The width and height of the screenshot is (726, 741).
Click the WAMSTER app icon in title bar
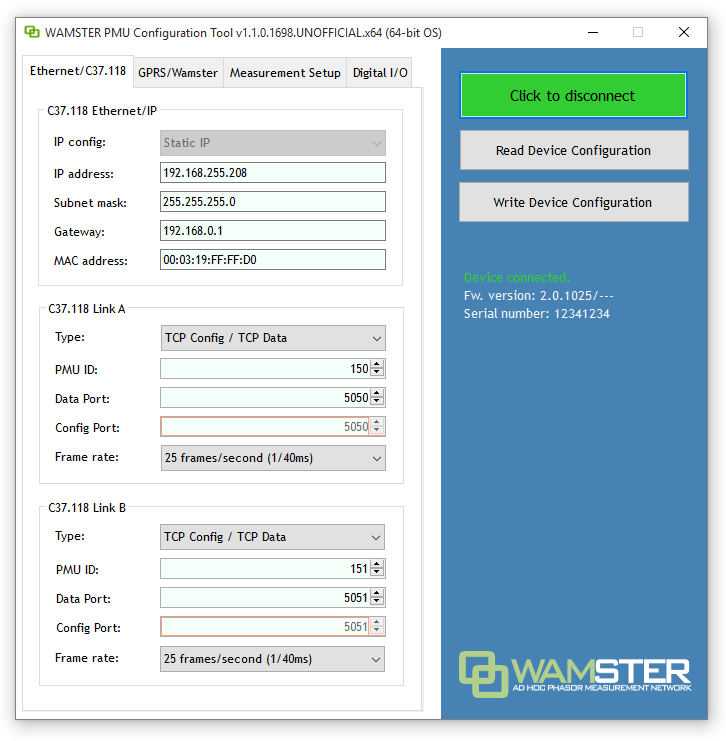pyautogui.click(x=32, y=32)
